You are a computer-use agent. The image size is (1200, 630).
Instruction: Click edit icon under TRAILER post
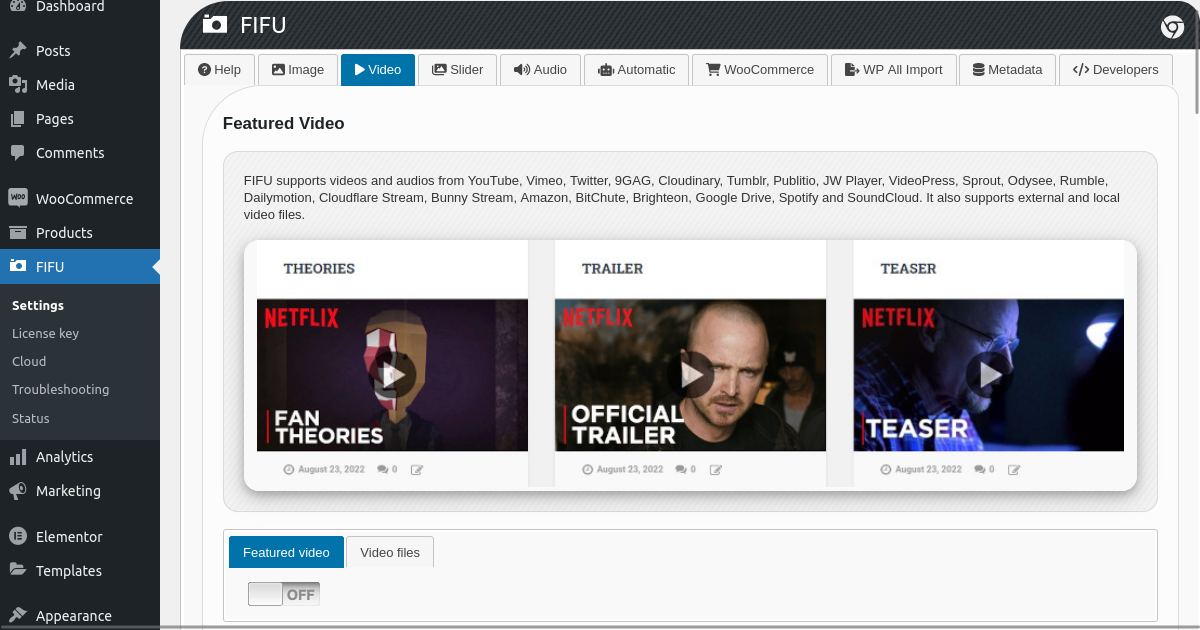[x=716, y=469]
